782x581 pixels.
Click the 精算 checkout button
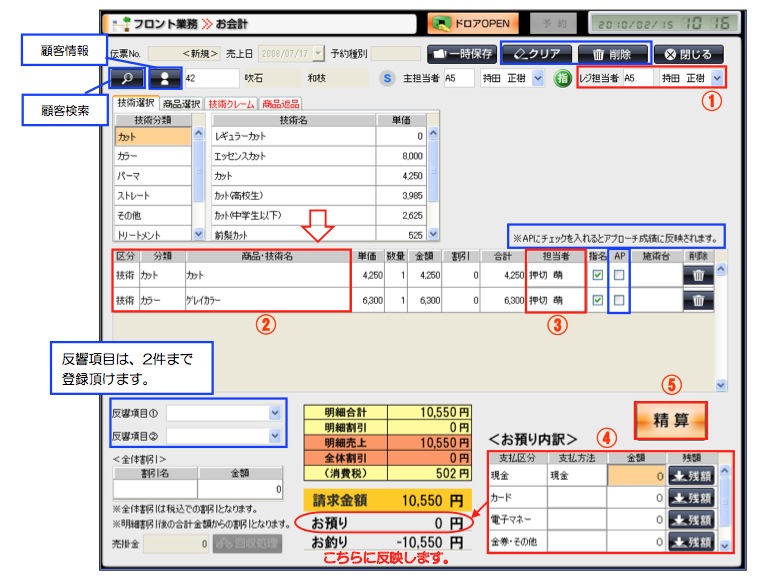[x=670, y=419]
